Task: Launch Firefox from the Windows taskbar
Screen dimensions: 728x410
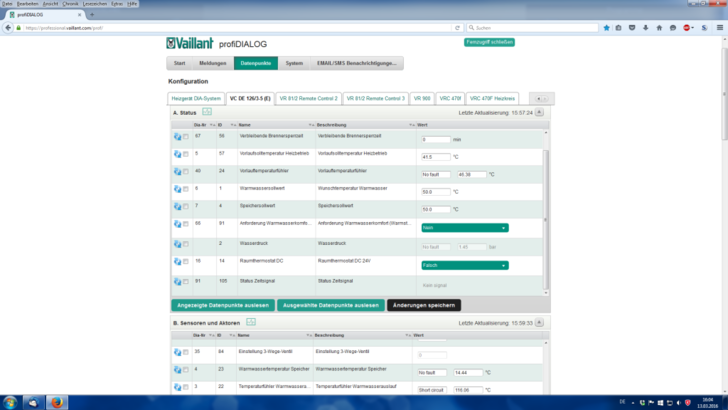Action: pyautogui.click(x=59, y=402)
